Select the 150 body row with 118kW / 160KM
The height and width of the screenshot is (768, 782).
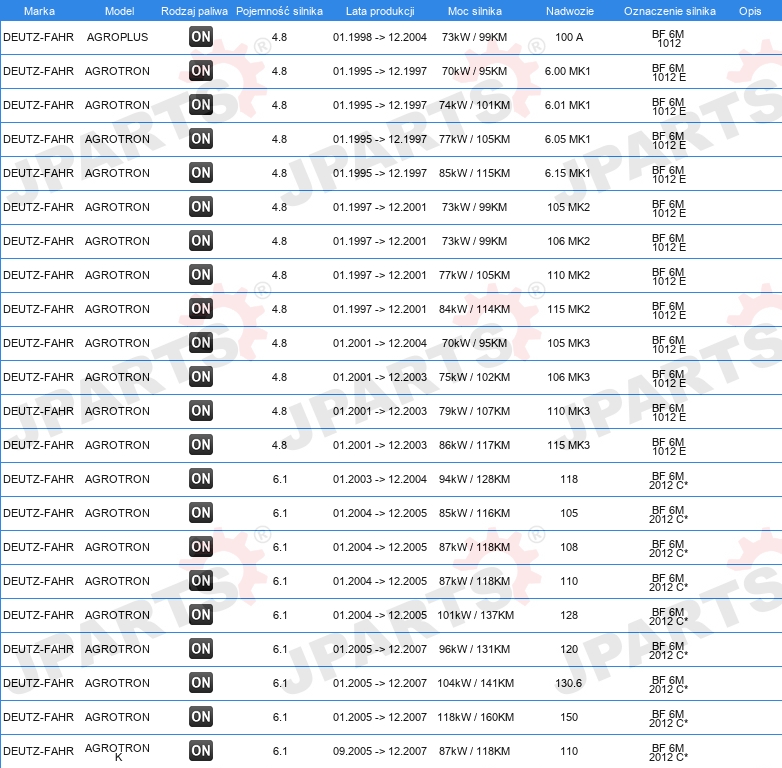pos(391,717)
